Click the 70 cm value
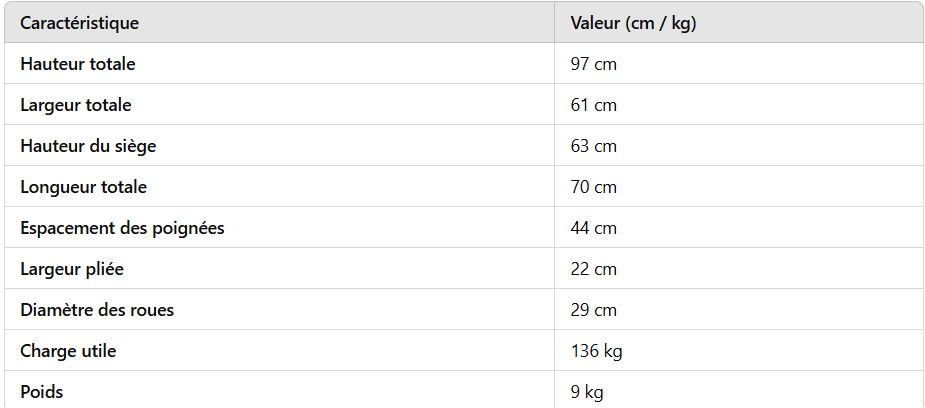This screenshot has width=925, height=408. pyautogui.click(x=593, y=187)
